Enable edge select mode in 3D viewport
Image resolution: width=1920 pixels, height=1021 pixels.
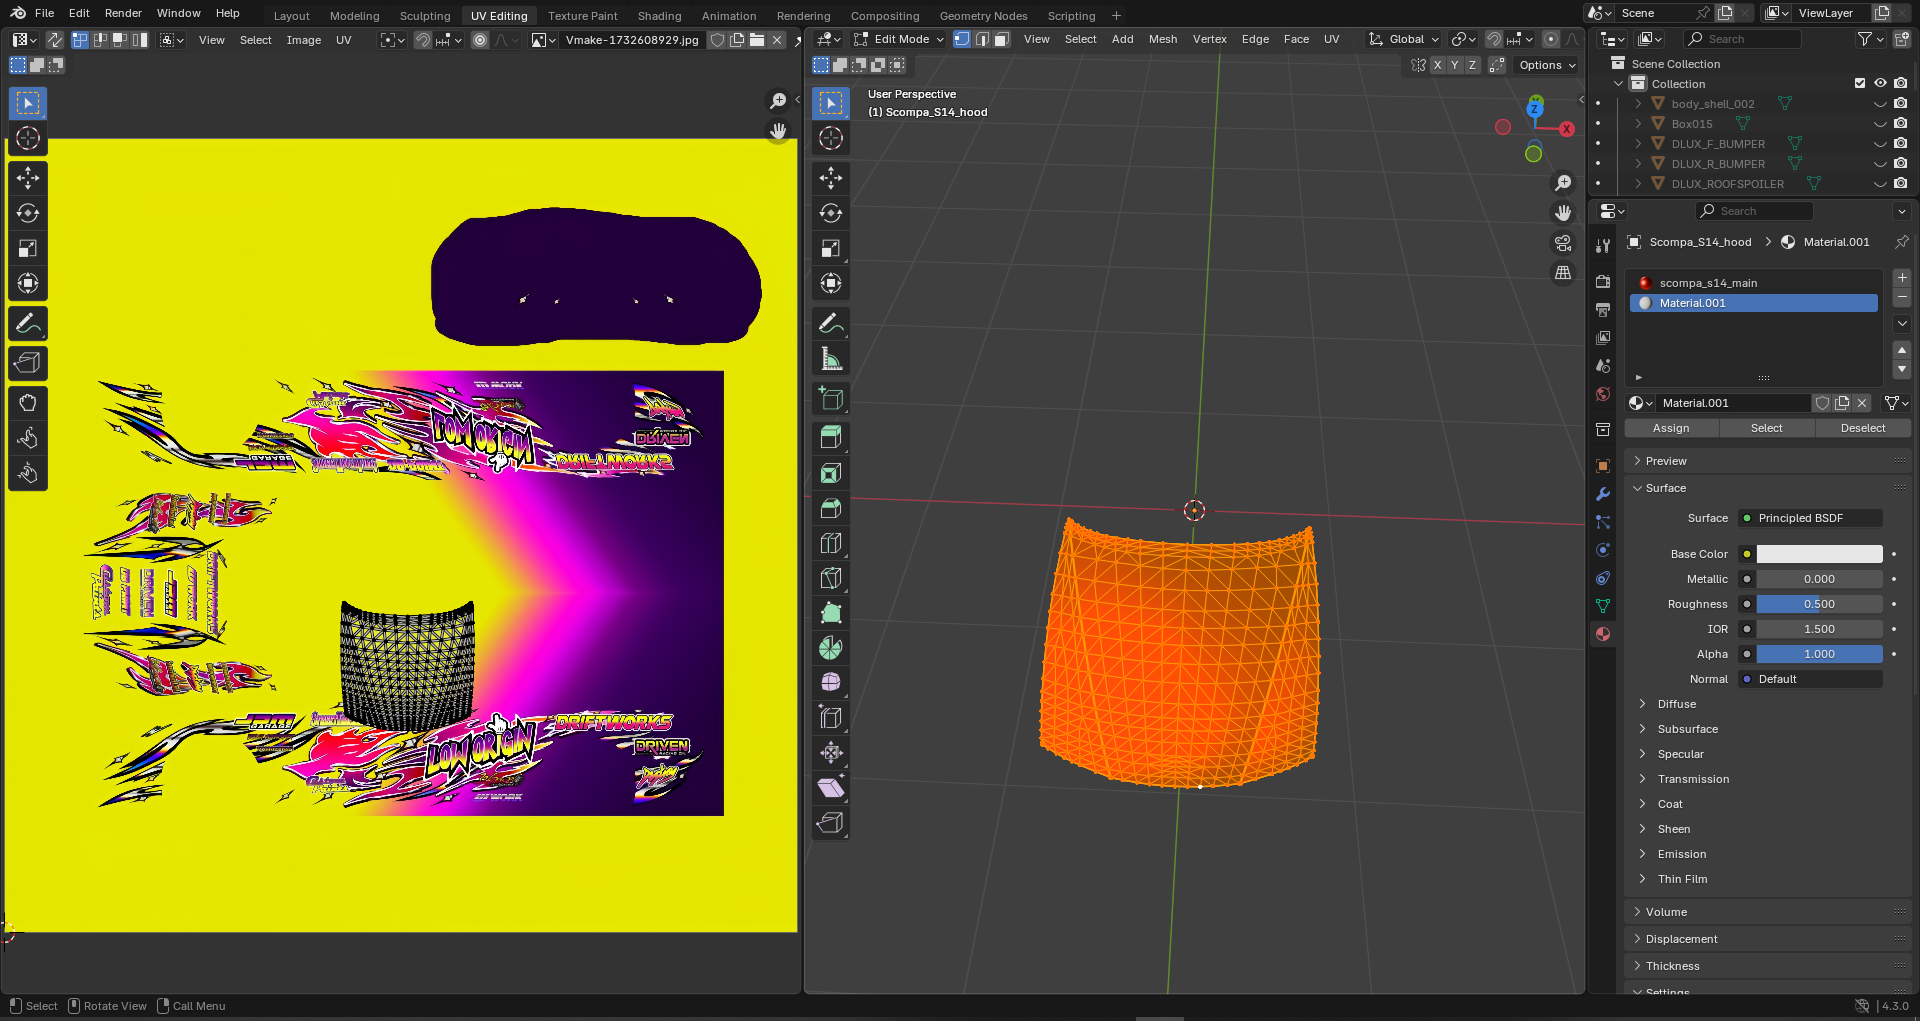click(x=982, y=39)
